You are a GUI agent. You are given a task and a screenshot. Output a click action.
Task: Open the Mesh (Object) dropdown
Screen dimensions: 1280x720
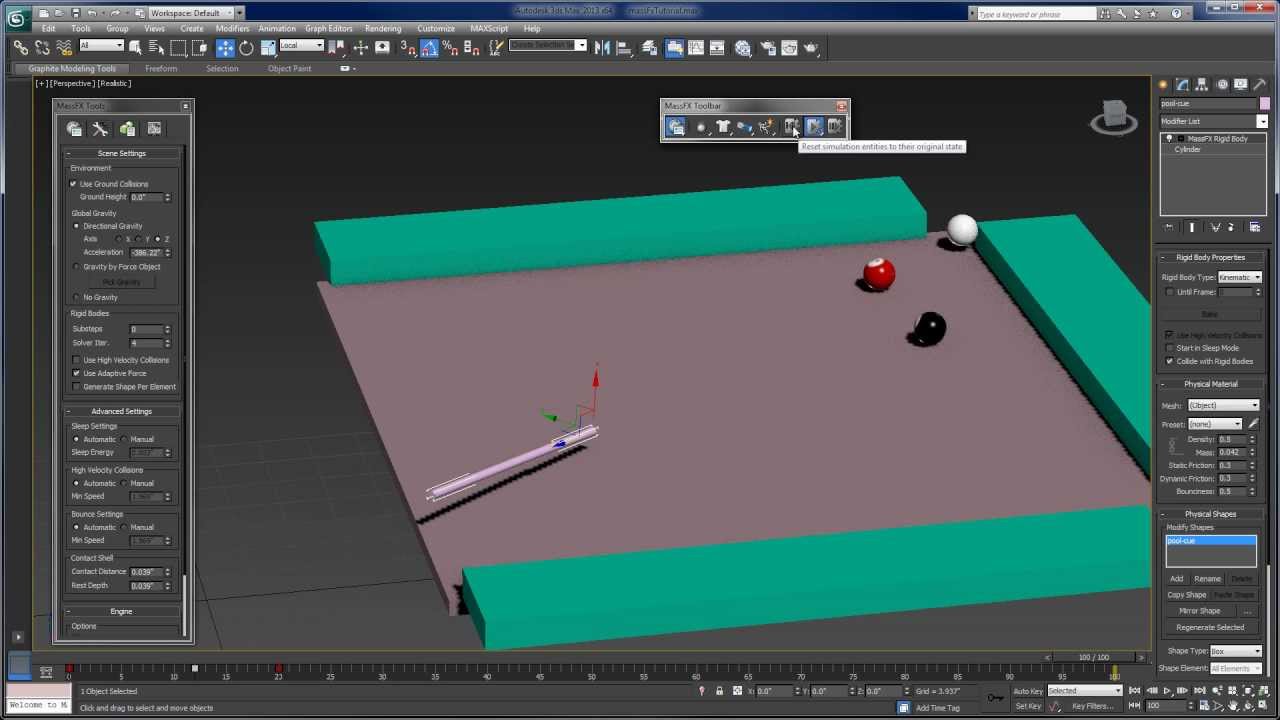tap(1224, 405)
